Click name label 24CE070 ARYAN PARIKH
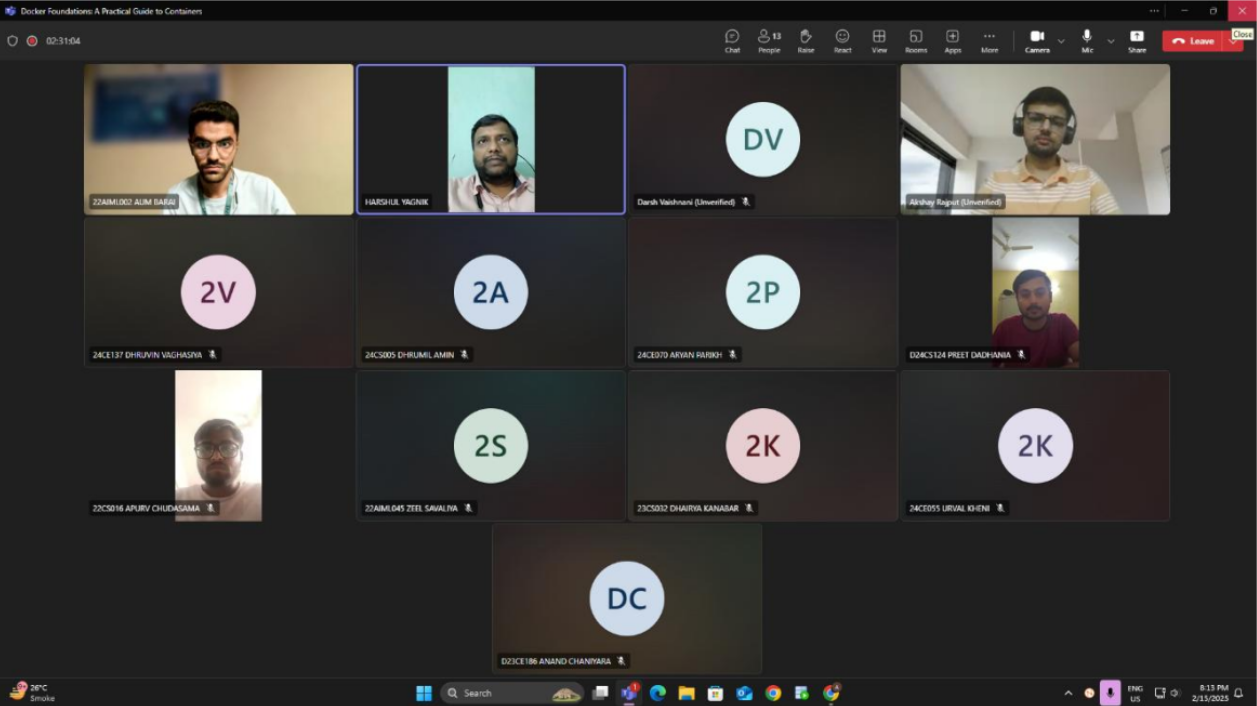 pos(680,355)
